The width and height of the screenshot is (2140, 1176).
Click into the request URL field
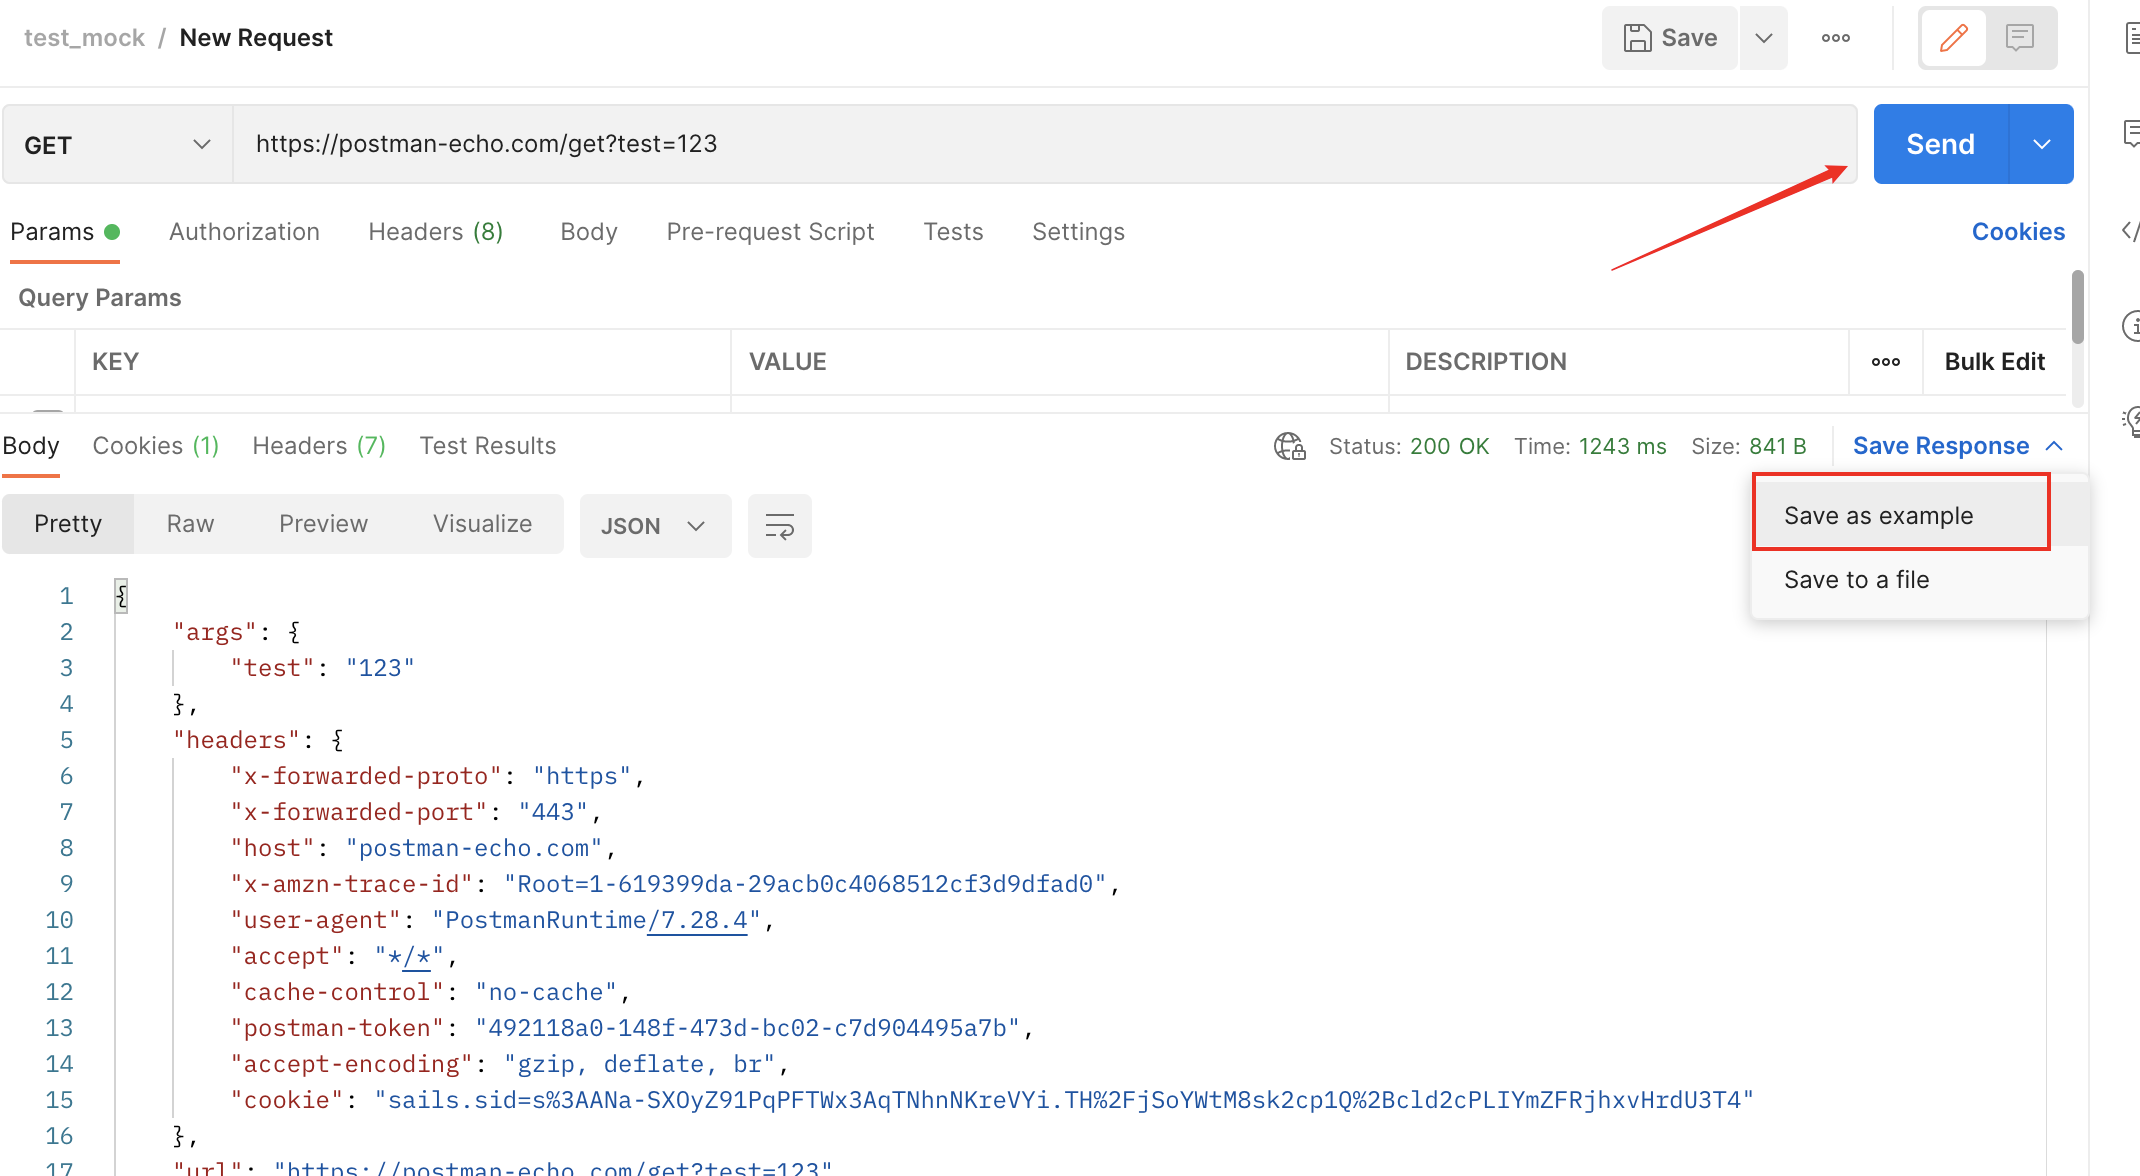click(x=1040, y=145)
